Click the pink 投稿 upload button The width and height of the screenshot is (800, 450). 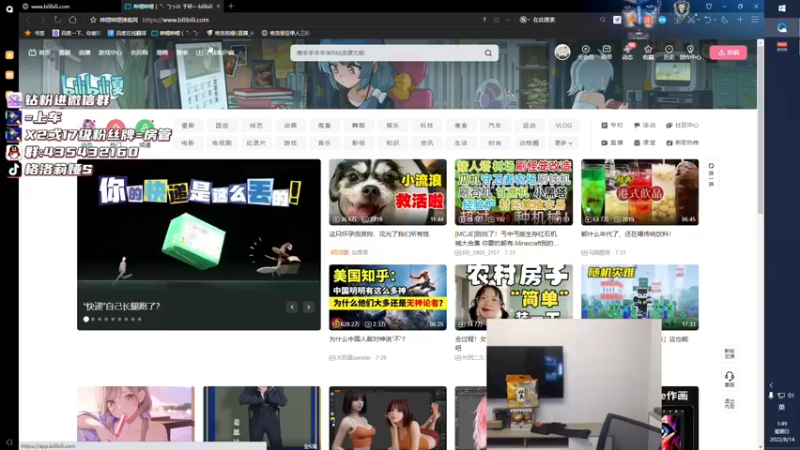(728, 53)
